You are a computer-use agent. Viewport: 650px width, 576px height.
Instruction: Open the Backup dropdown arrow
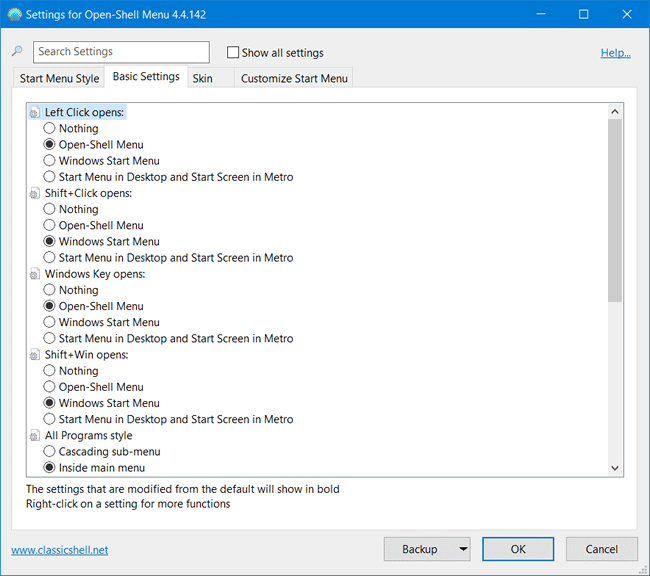point(461,549)
